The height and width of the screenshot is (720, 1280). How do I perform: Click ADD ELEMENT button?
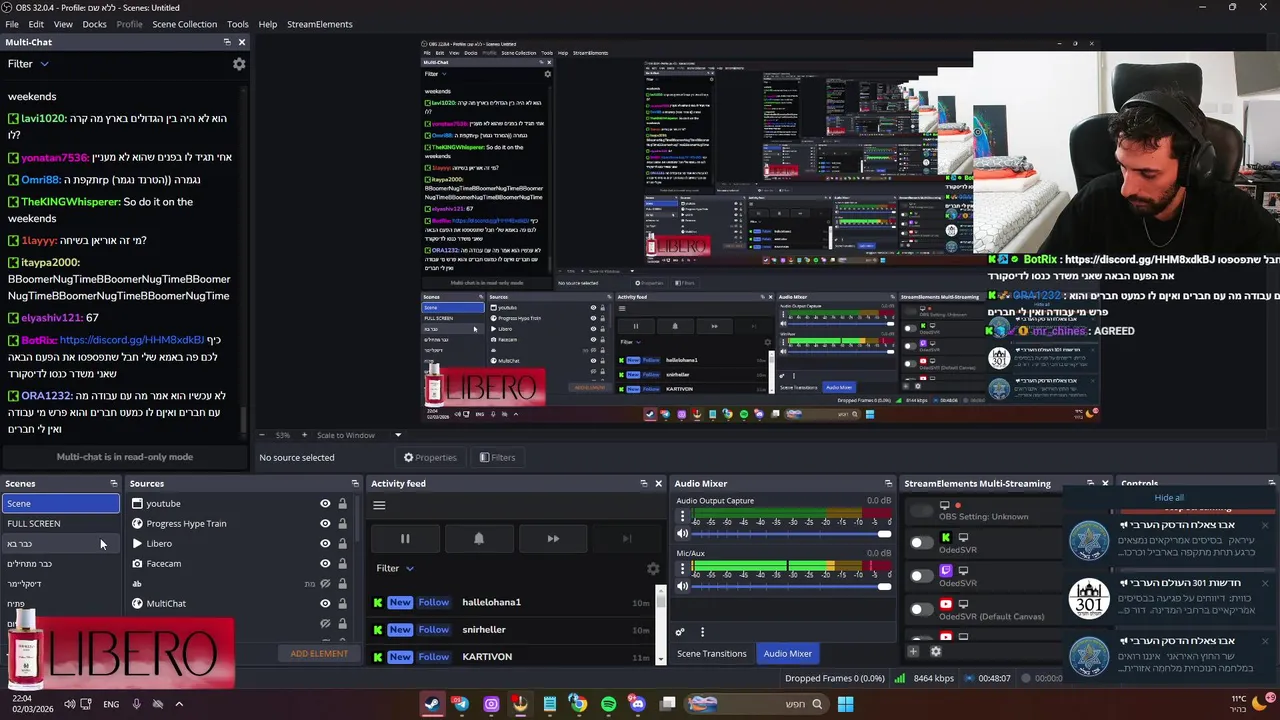point(319,654)
